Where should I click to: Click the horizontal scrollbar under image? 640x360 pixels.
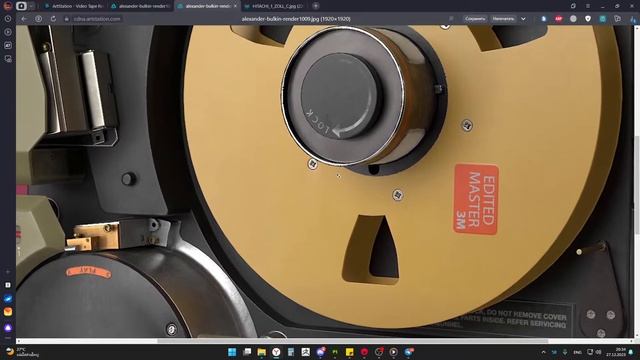[353, 341]
